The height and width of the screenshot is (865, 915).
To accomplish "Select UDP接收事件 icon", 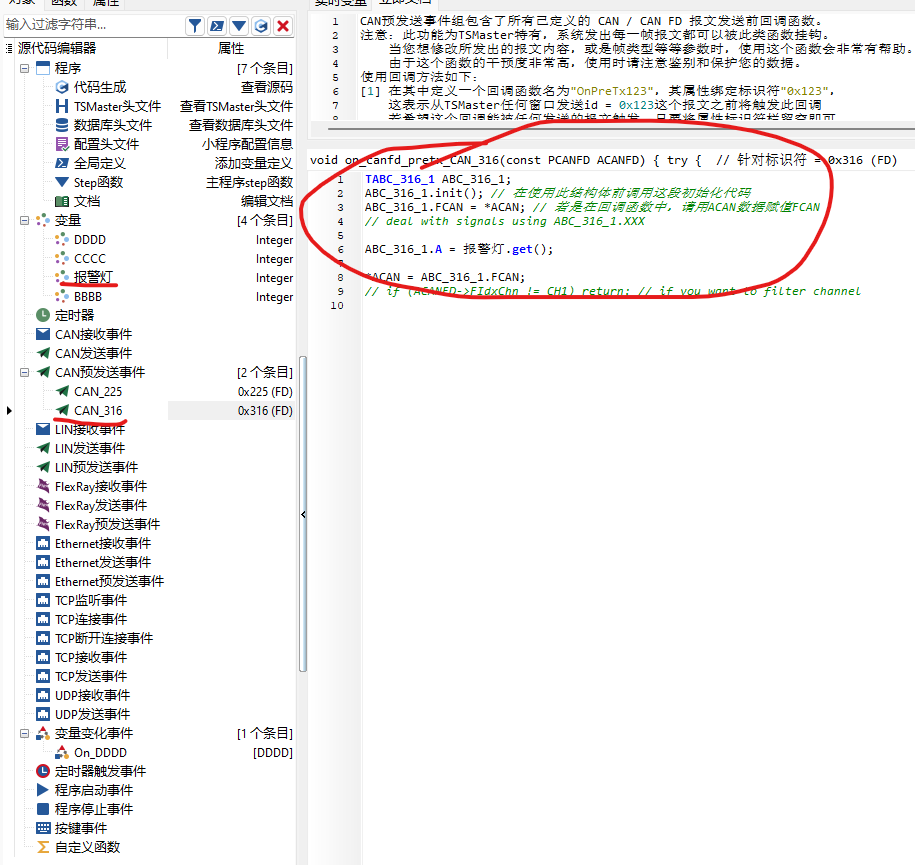I will (x=43, y=696).
